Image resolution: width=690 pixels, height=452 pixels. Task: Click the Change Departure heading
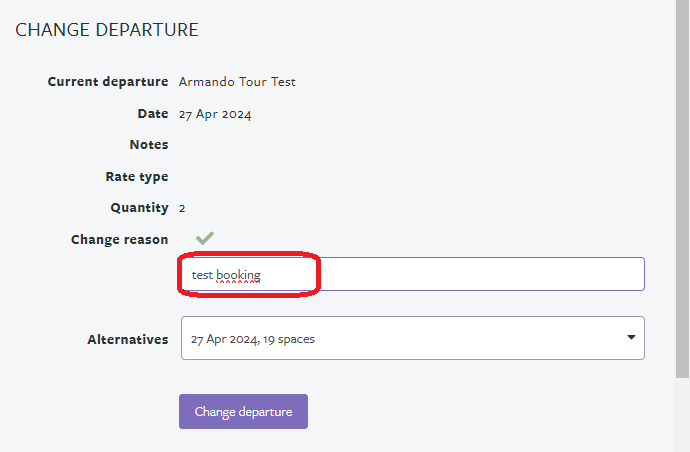(107, 30)
